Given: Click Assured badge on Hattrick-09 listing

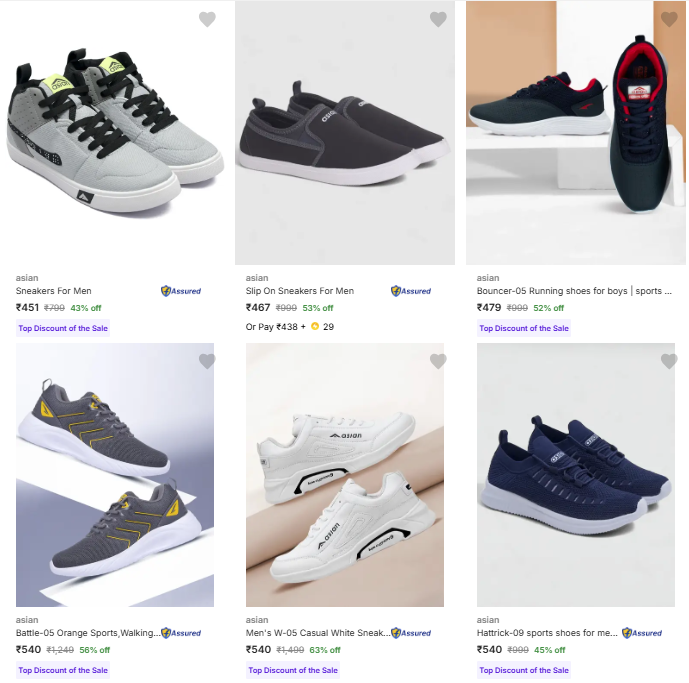Looking at the screenshot, I should pos(642,633).
